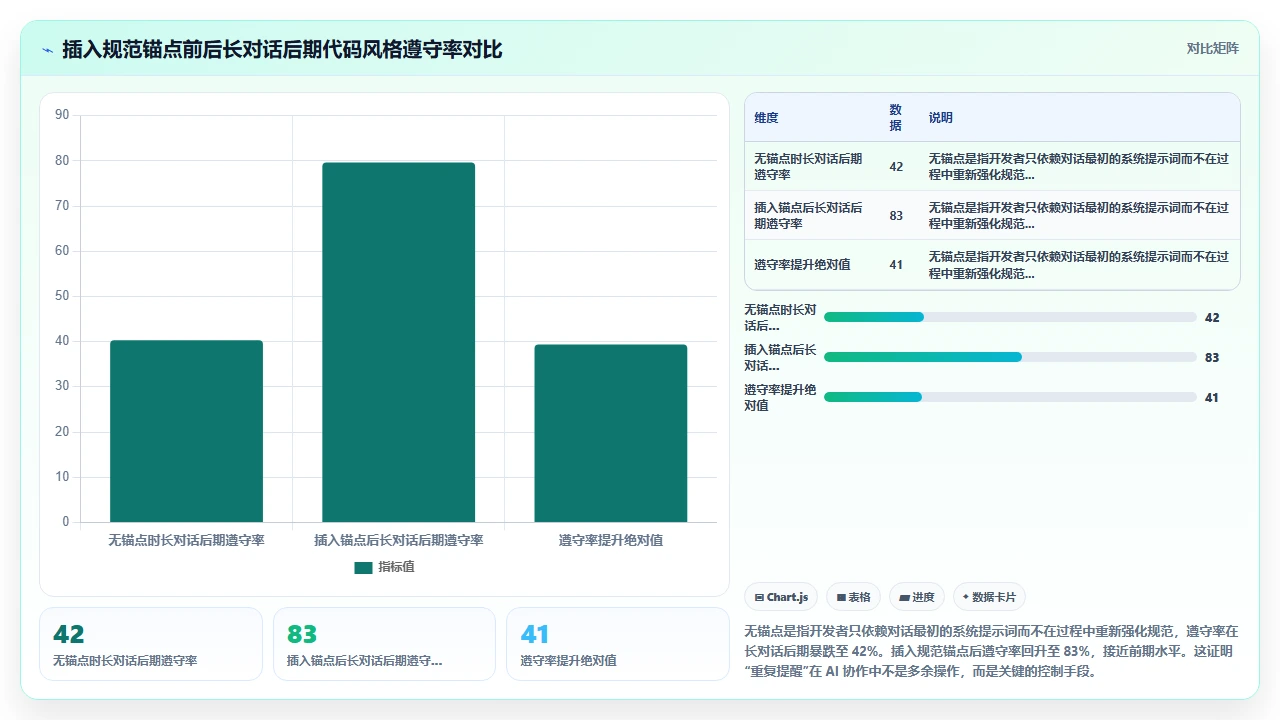The image size is (1280, 720).
Task: Click the y-axis value 90
Action: coord(62,115)
